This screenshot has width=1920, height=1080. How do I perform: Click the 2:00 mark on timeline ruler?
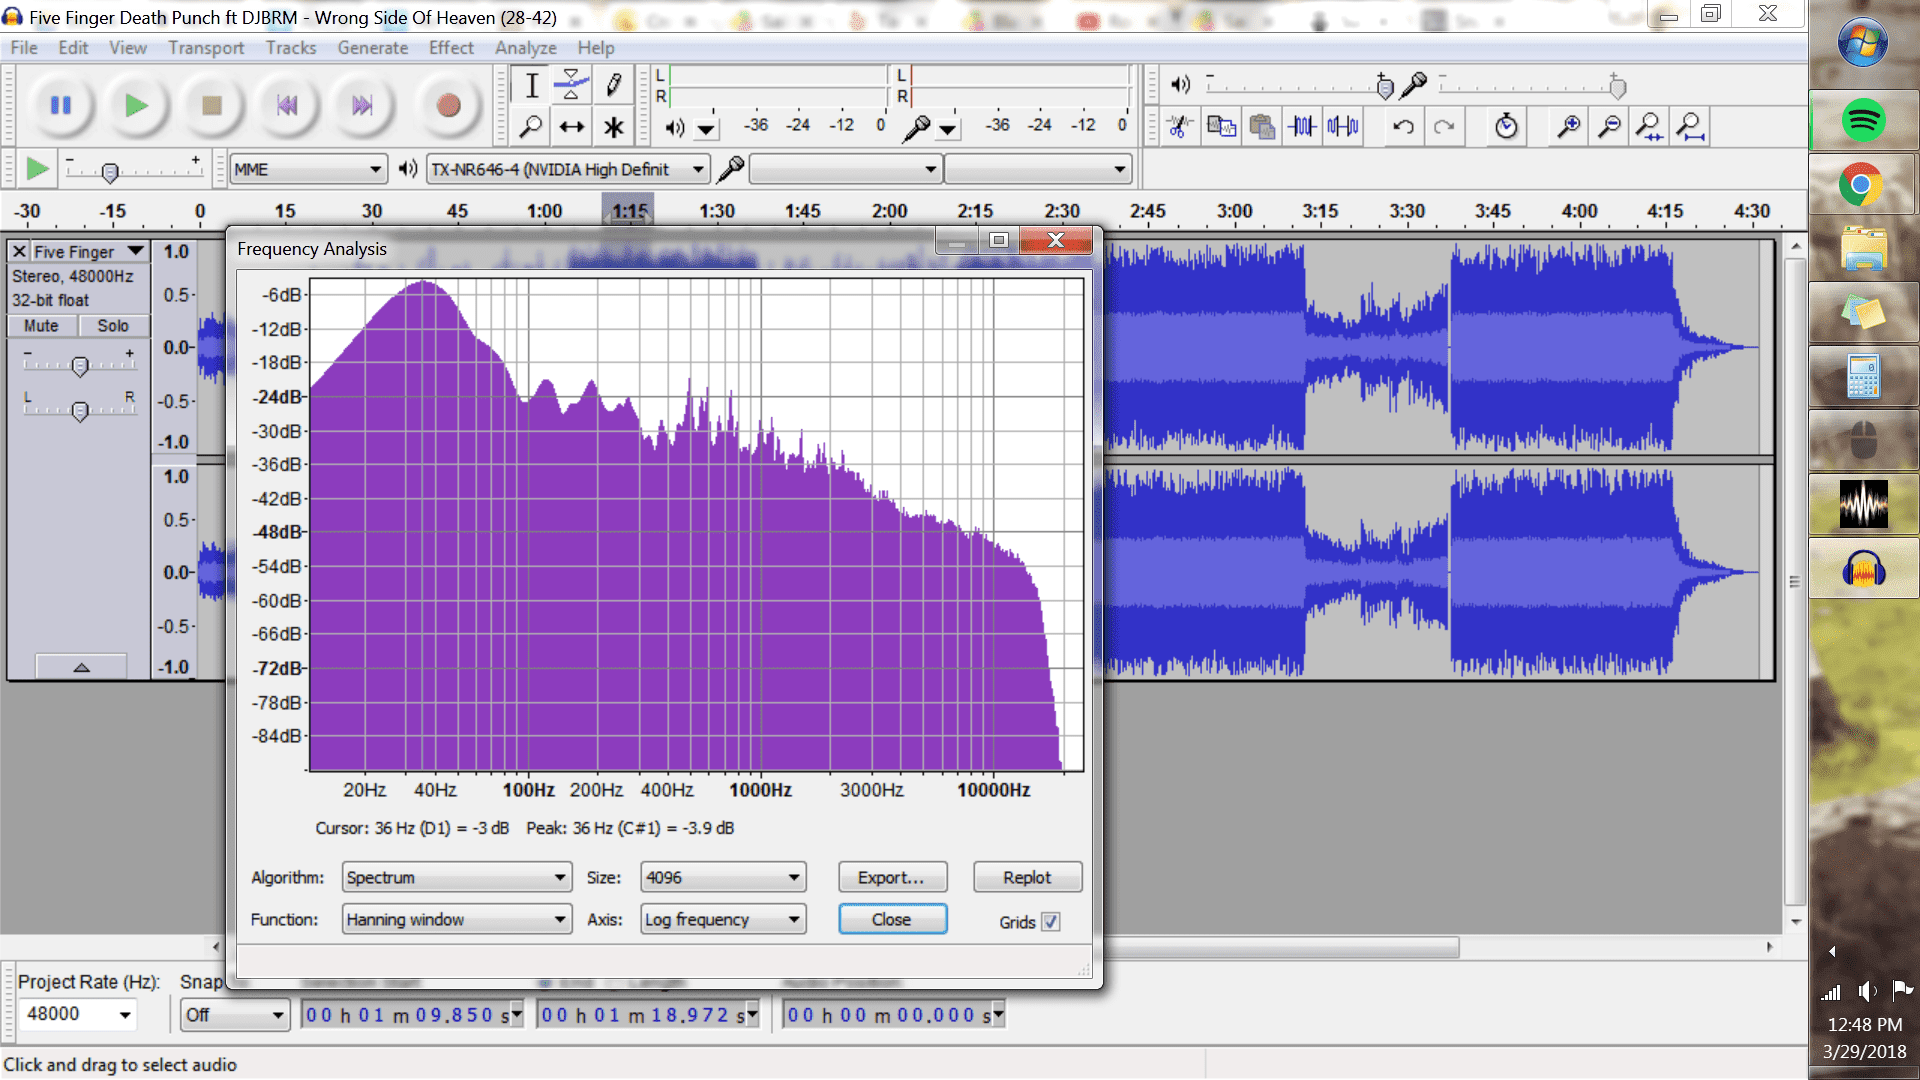click(889, 211)
